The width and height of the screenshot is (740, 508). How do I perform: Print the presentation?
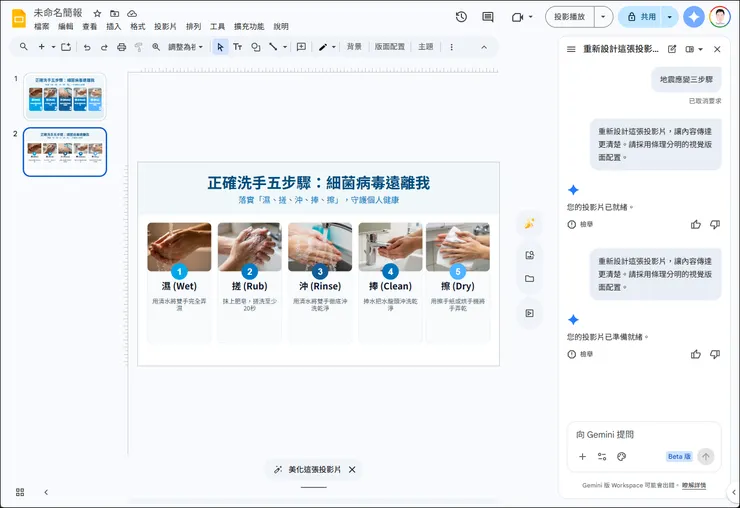(x=122, y=47)
